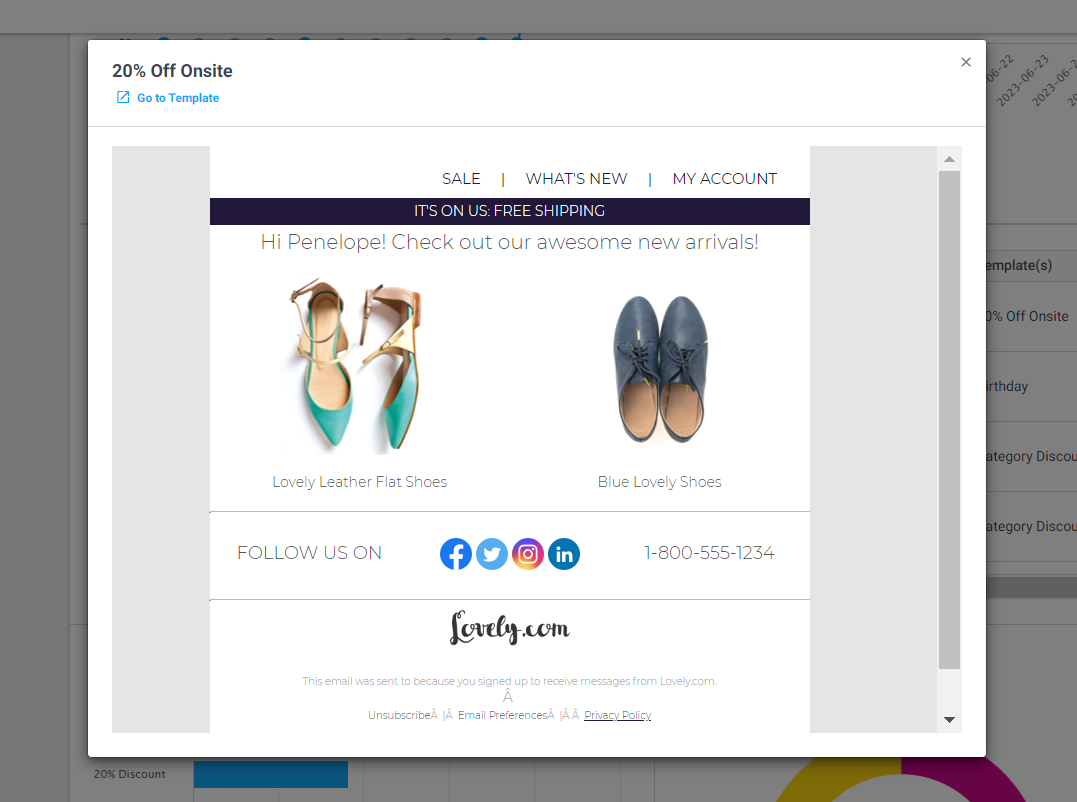Click the preview scrollbar up arrow
This screenshot has width=1077, height=802.
click(x=949, y=159)
